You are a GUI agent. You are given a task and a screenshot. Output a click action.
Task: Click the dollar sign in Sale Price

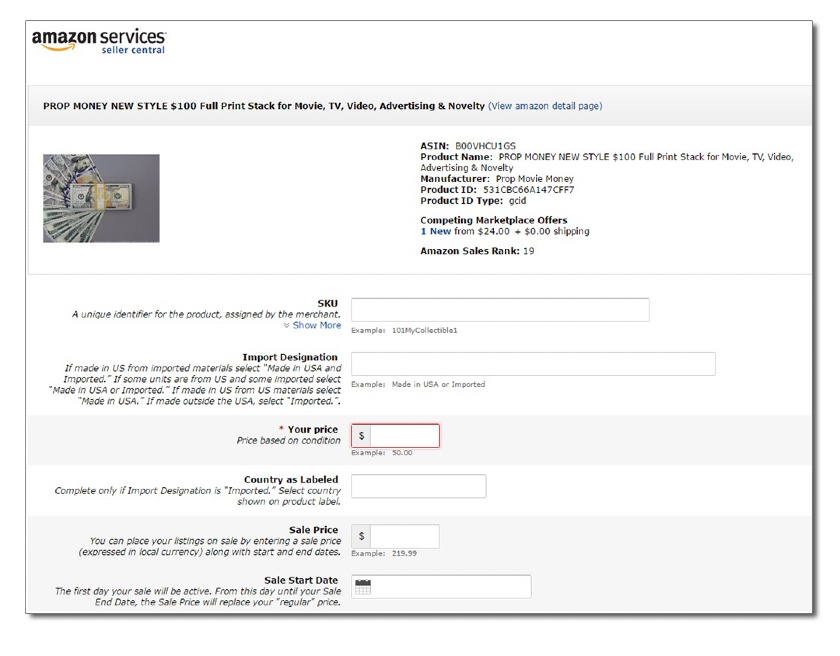point(362,536)
